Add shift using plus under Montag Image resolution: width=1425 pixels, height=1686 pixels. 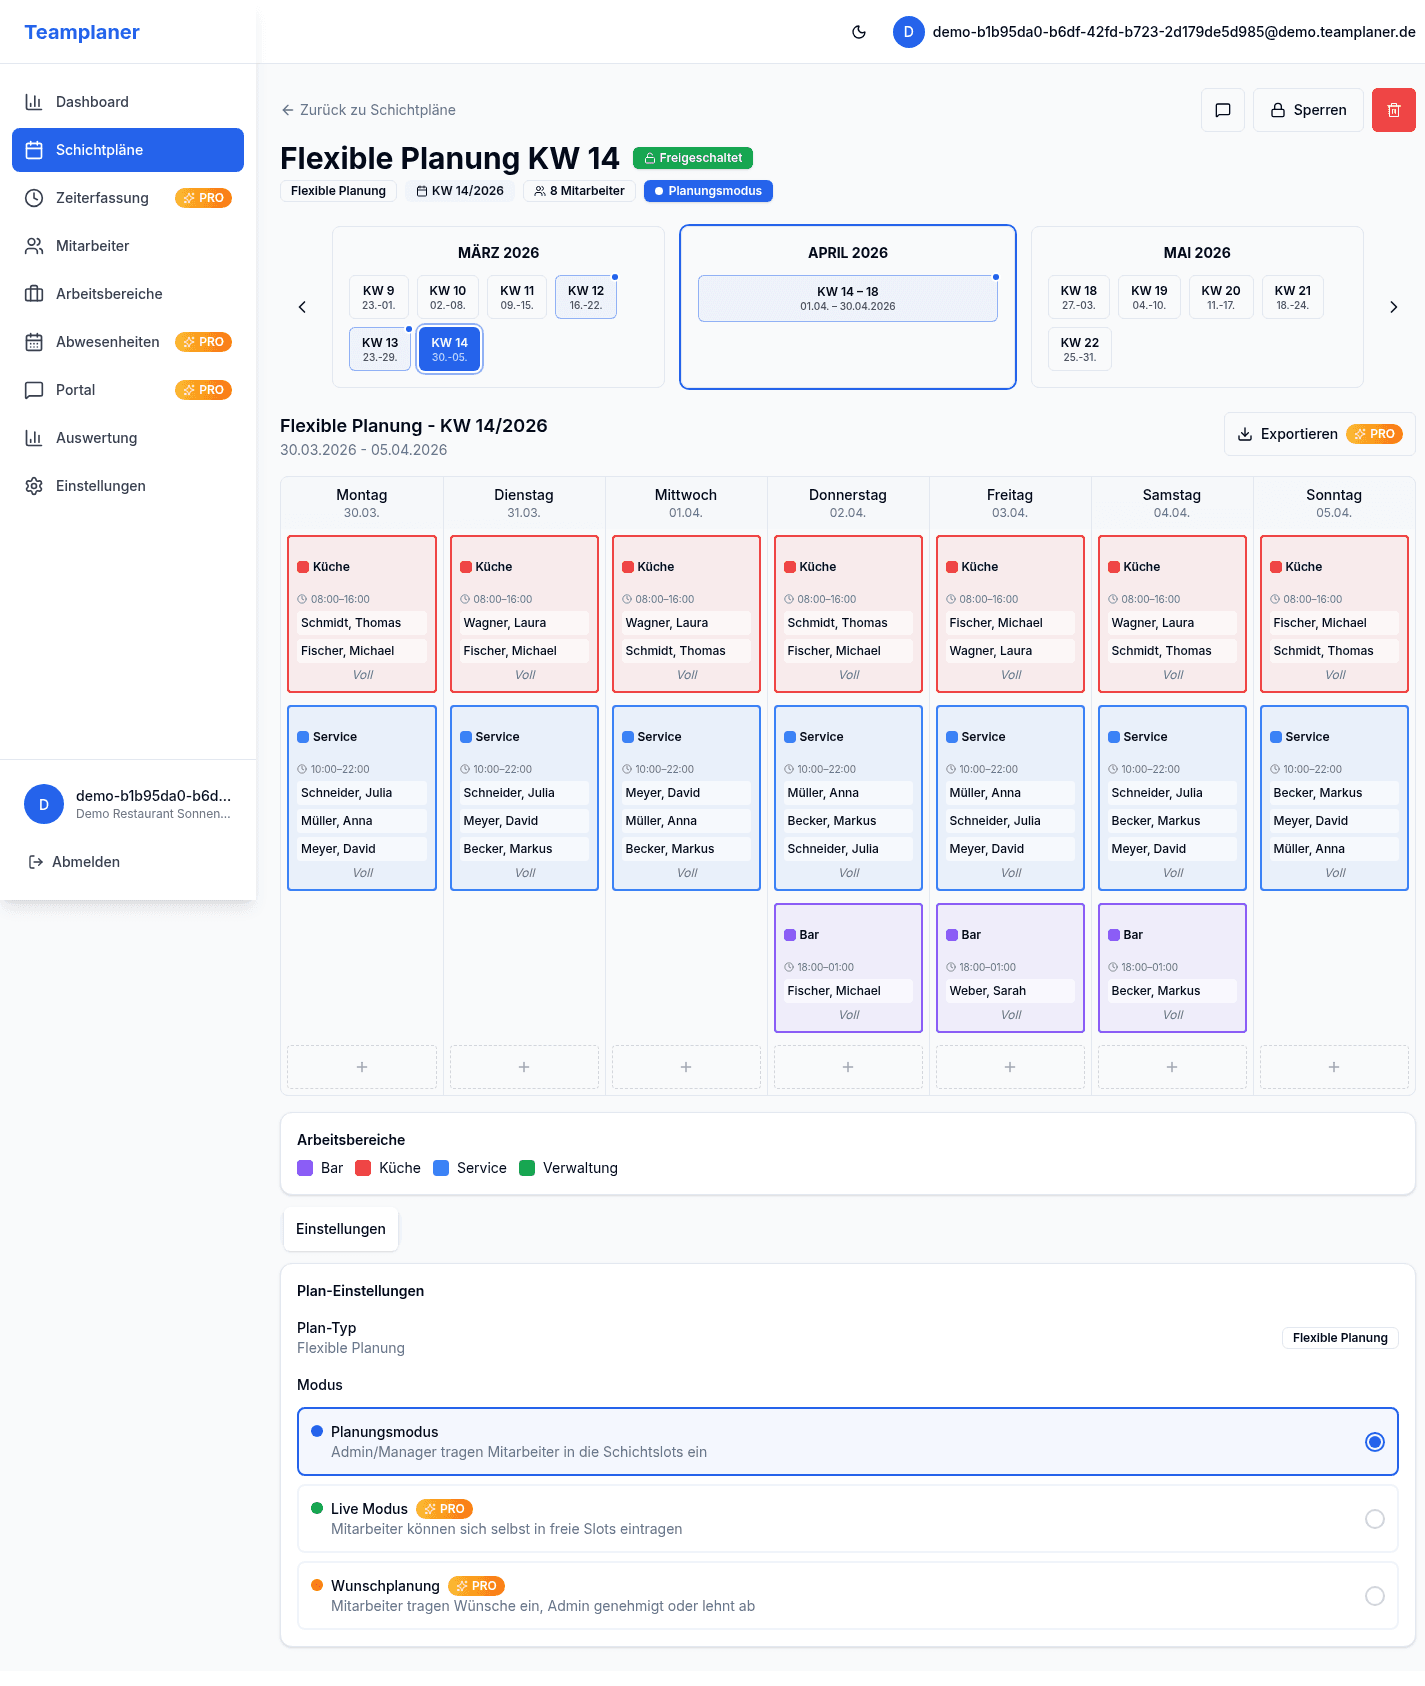click(362, 1067)
